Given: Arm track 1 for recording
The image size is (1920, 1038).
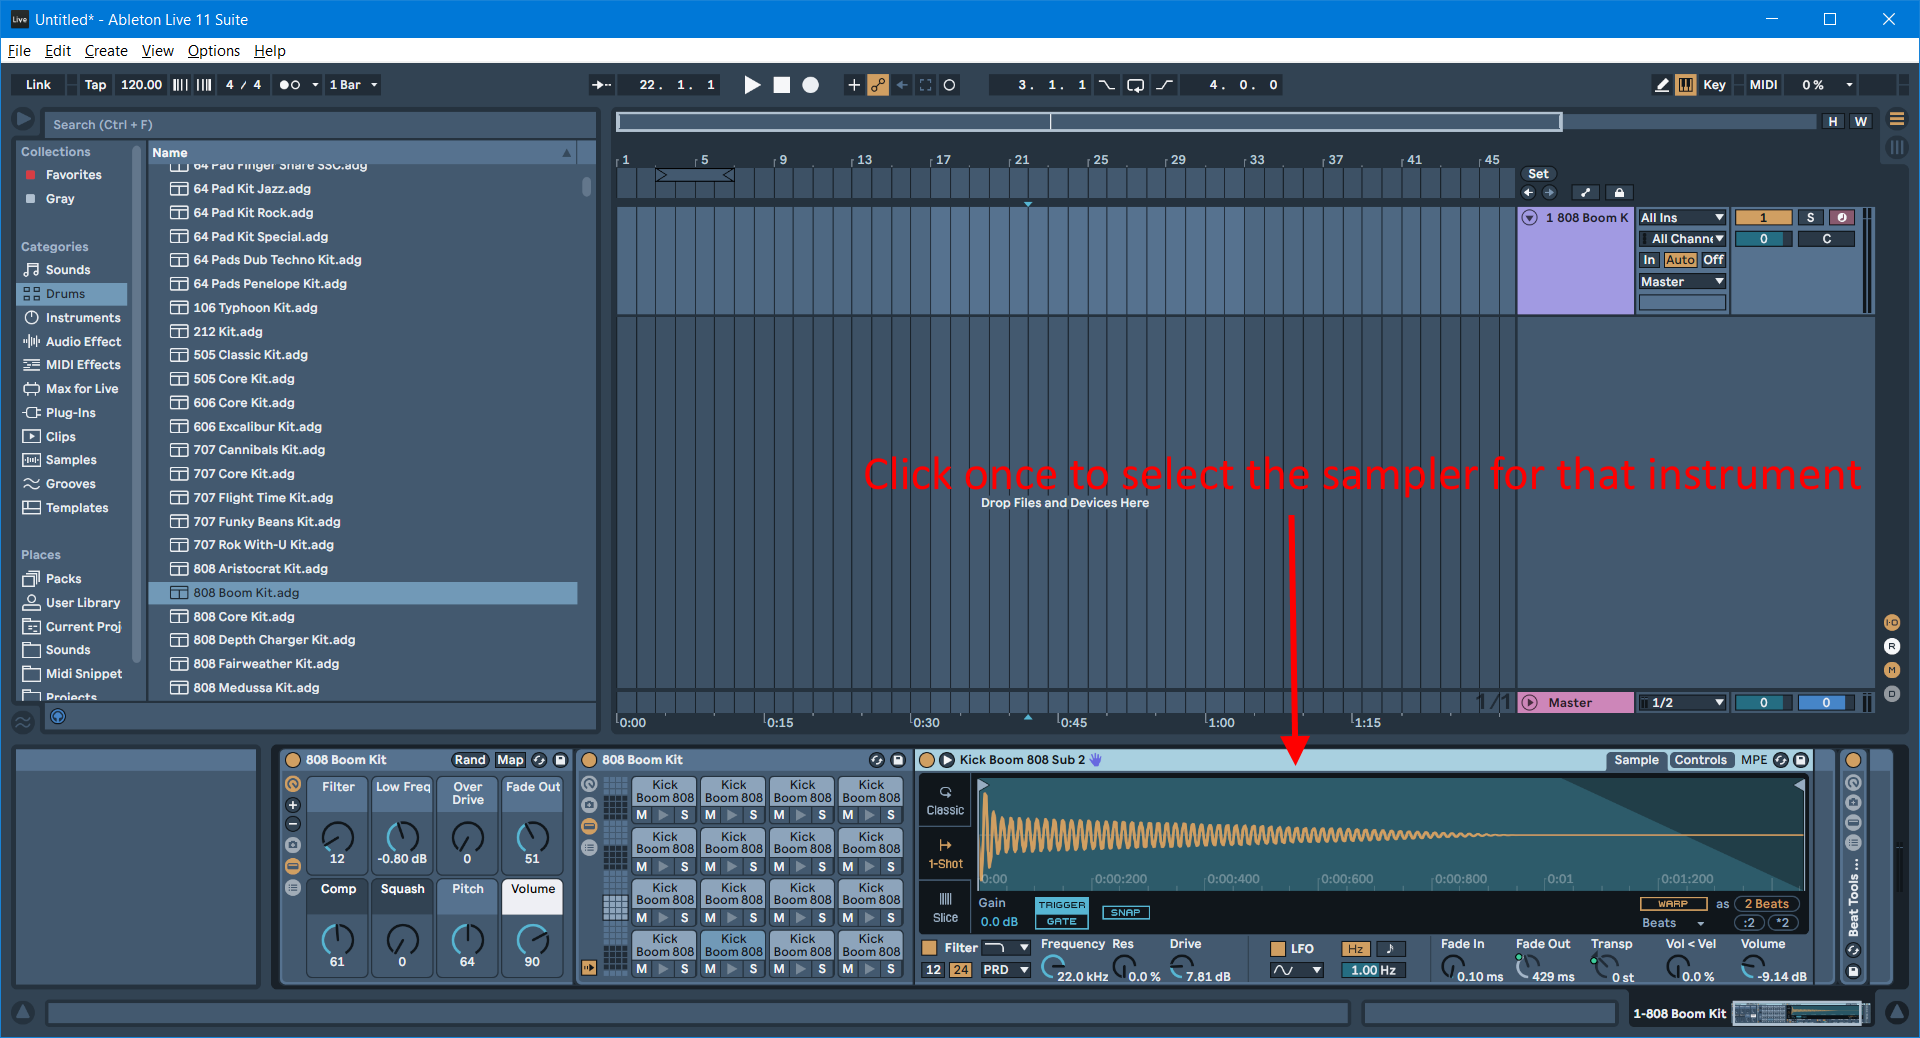Looking at the screenshot, I should pyautogui.click(x=1841, y=218).
